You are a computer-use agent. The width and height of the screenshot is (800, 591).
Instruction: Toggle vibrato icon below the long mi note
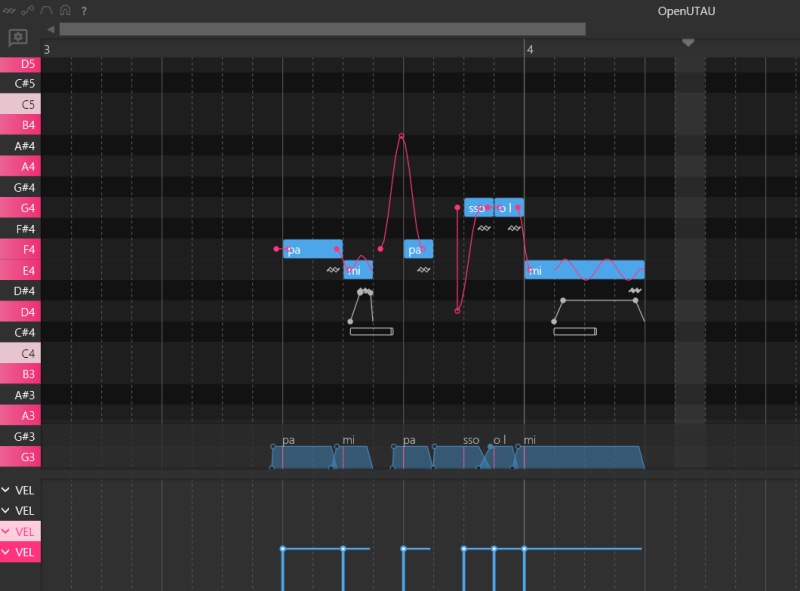coord(635,290)
